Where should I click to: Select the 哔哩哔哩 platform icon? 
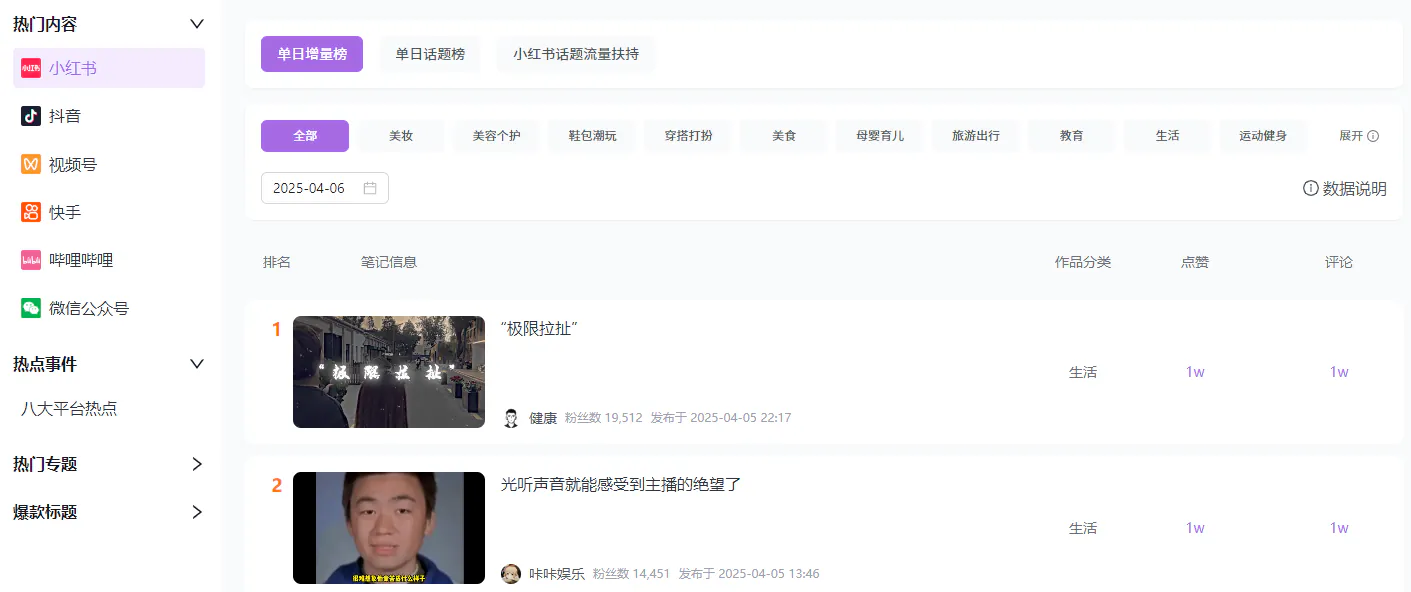tap(29, 260)
